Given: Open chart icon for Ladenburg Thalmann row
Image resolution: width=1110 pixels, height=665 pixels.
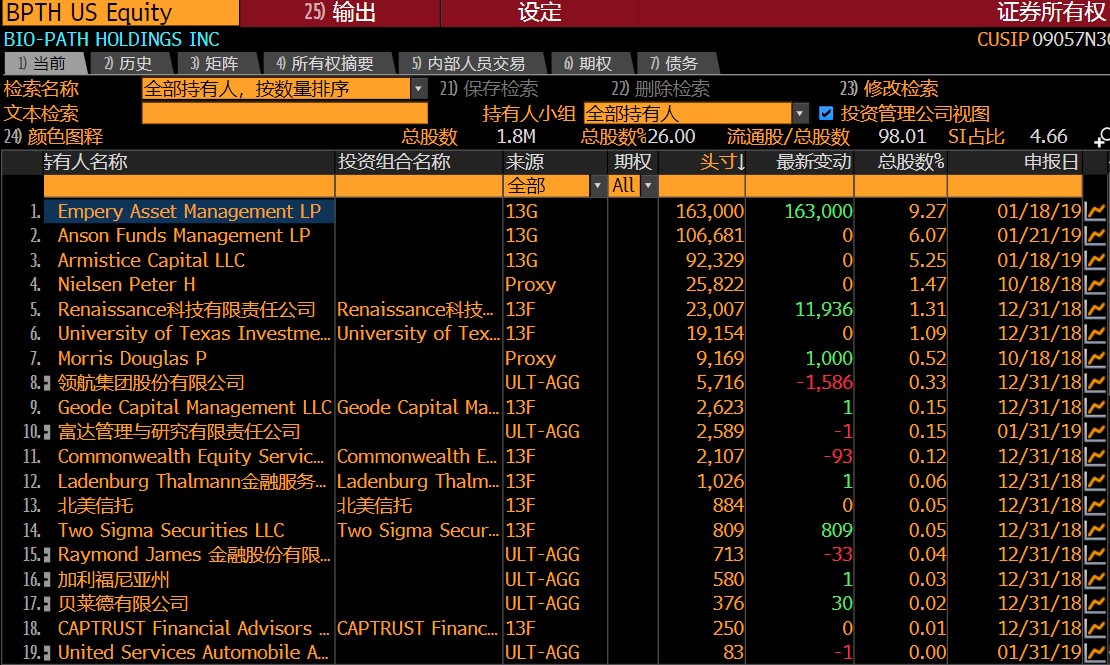Looking at the screenshot, I should (1095, 481).
